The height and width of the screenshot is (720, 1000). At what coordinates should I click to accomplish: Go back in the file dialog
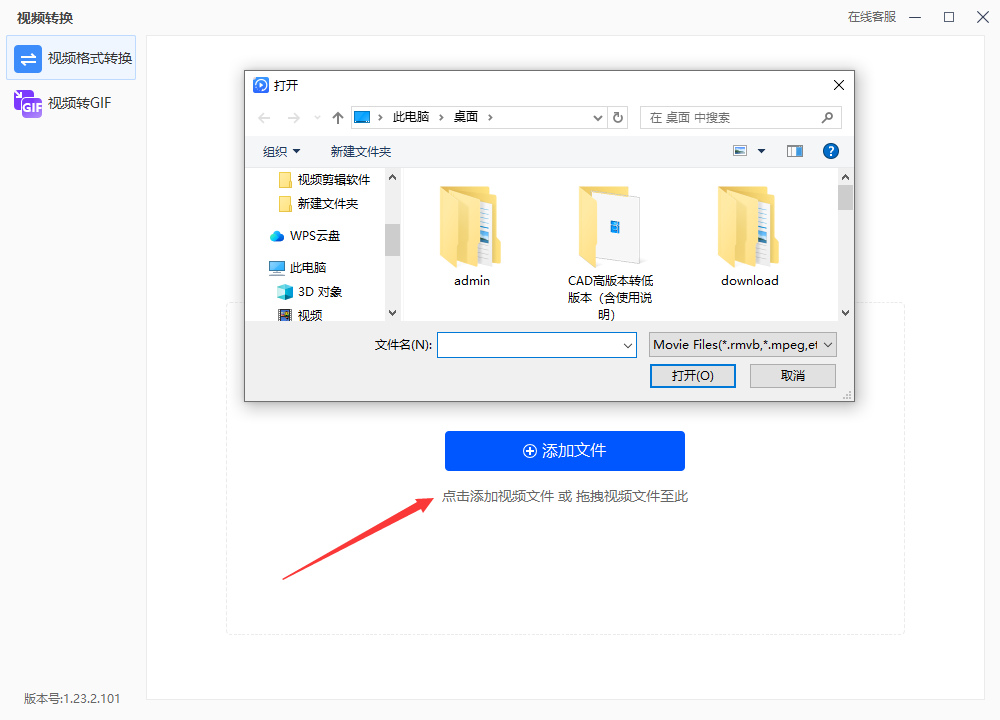(265, 118)
